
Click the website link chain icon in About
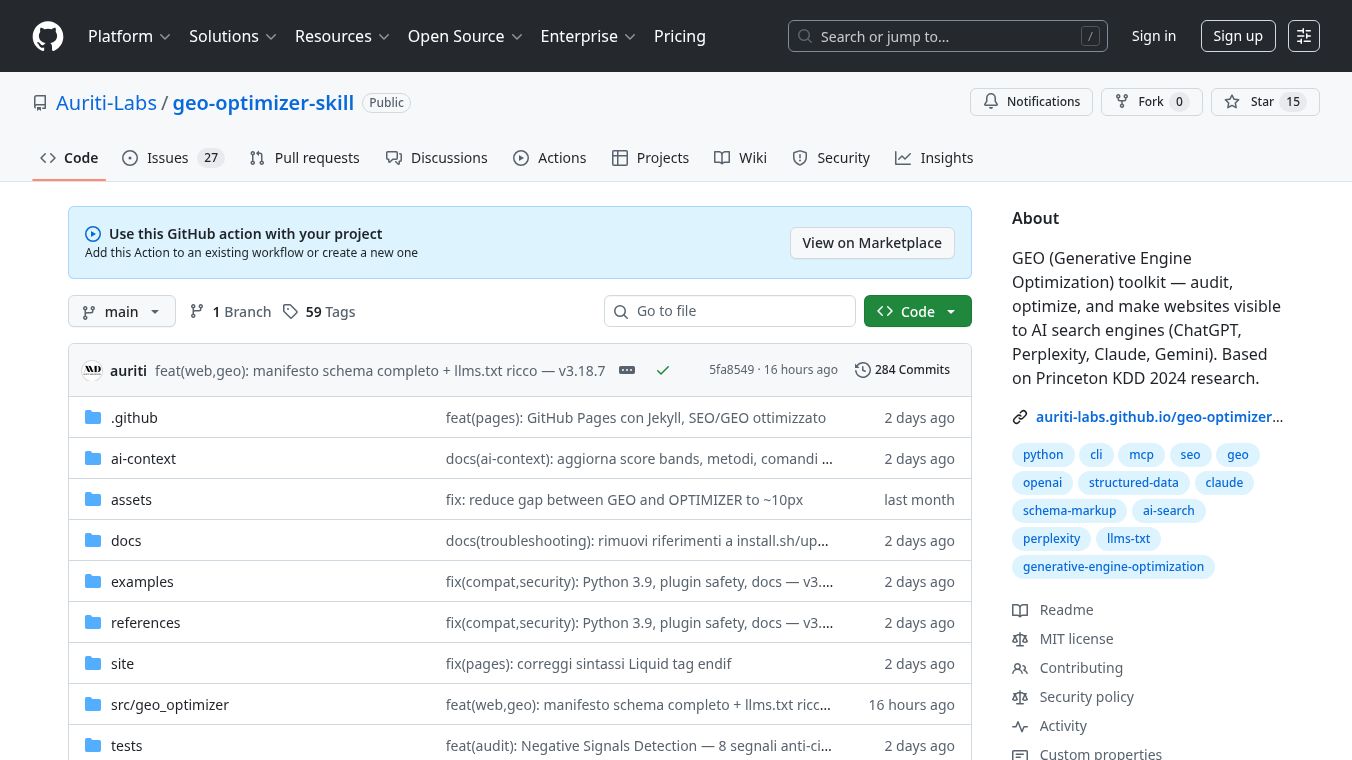[1020, 417]
